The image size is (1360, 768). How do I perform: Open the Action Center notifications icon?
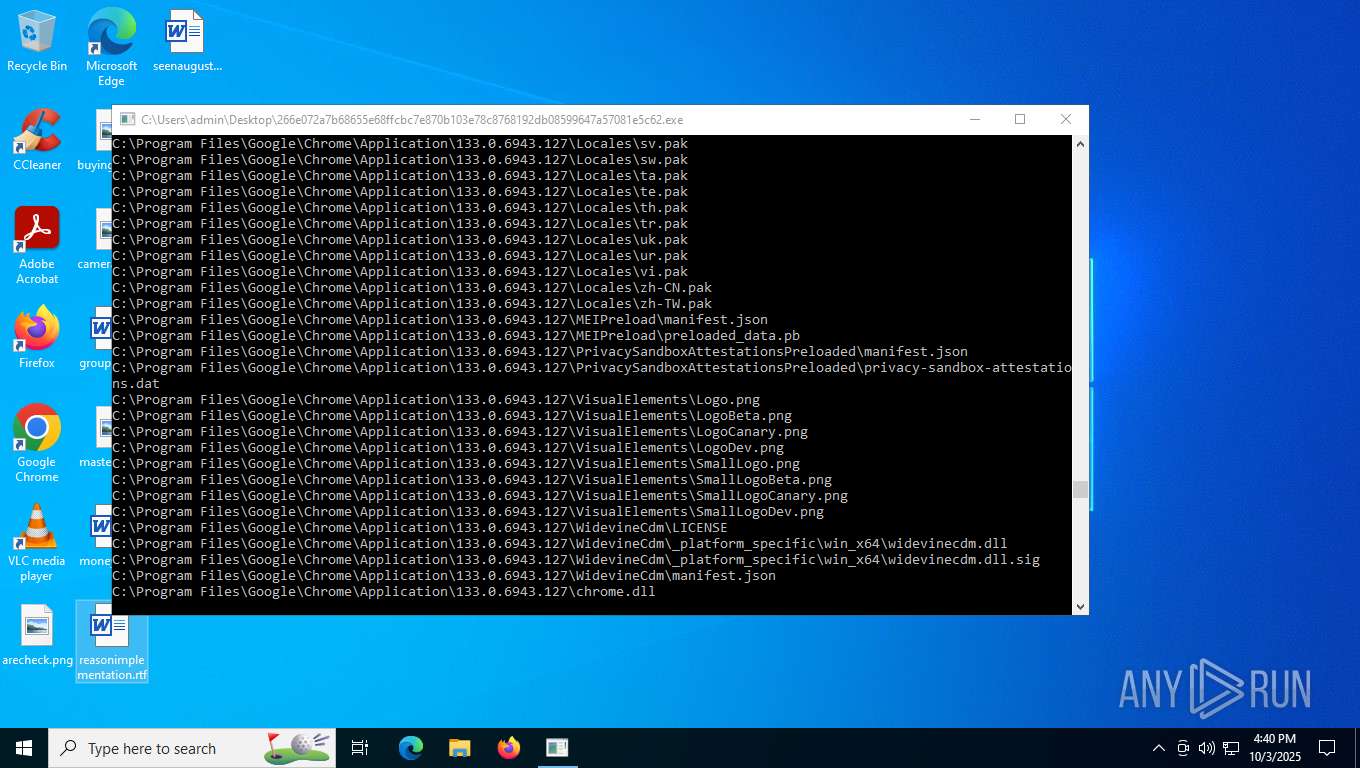click(1327, 748)
